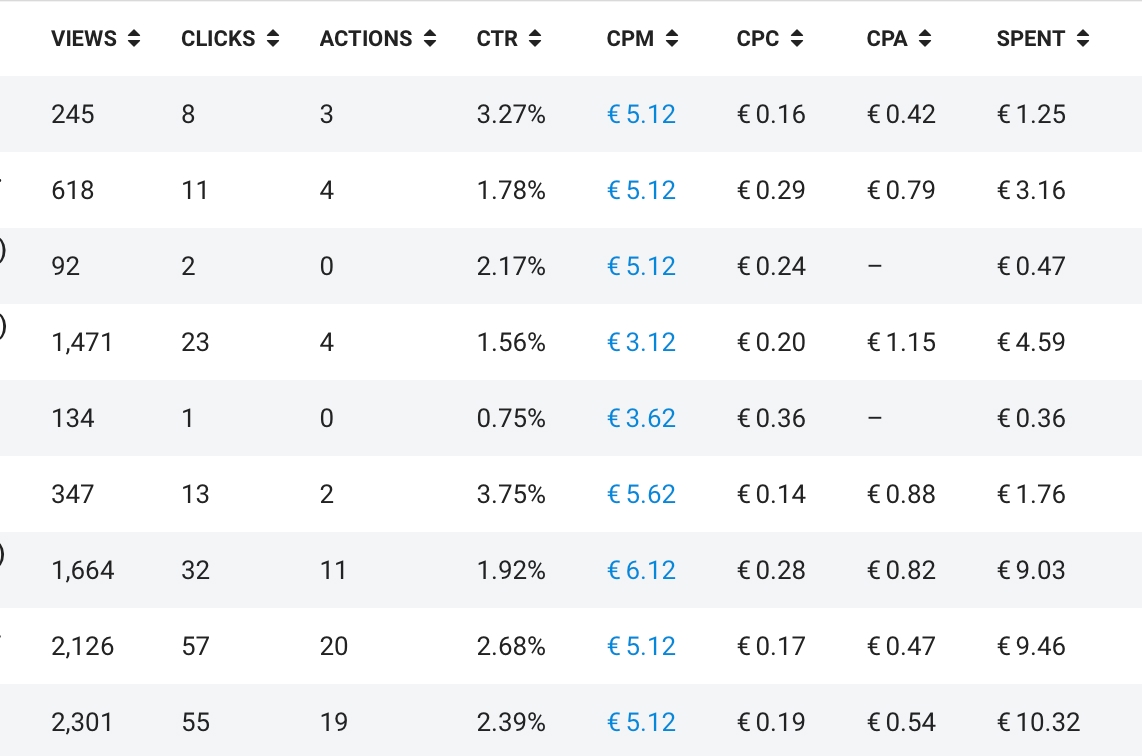Click the € 5.12 CPM link in the 2,301-views row
Viewport: 1142px width, 756px height.
click(x=641, y=722)
